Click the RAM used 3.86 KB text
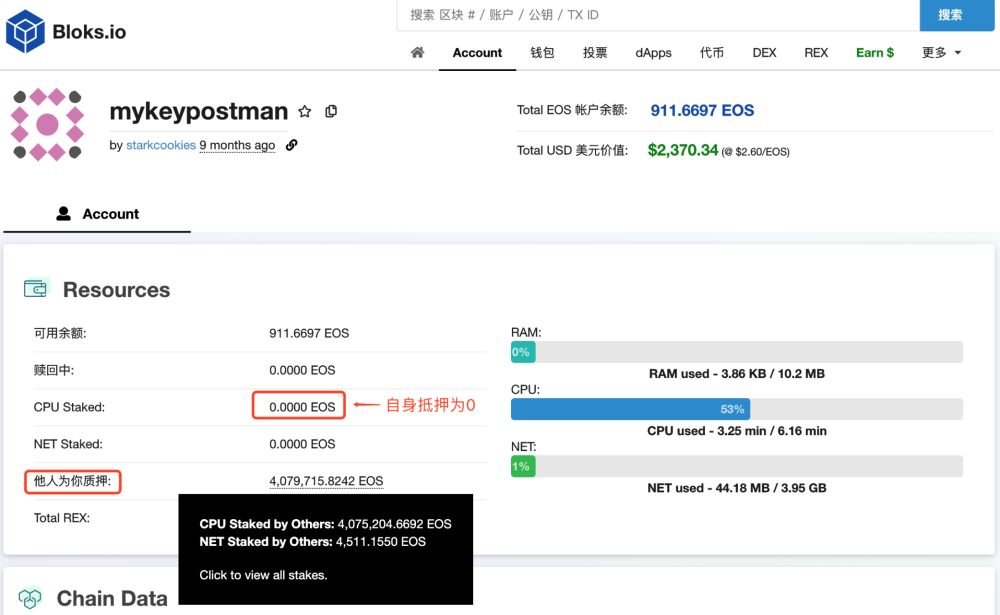This screenshot has height=615, width=1000. (737, 374)
